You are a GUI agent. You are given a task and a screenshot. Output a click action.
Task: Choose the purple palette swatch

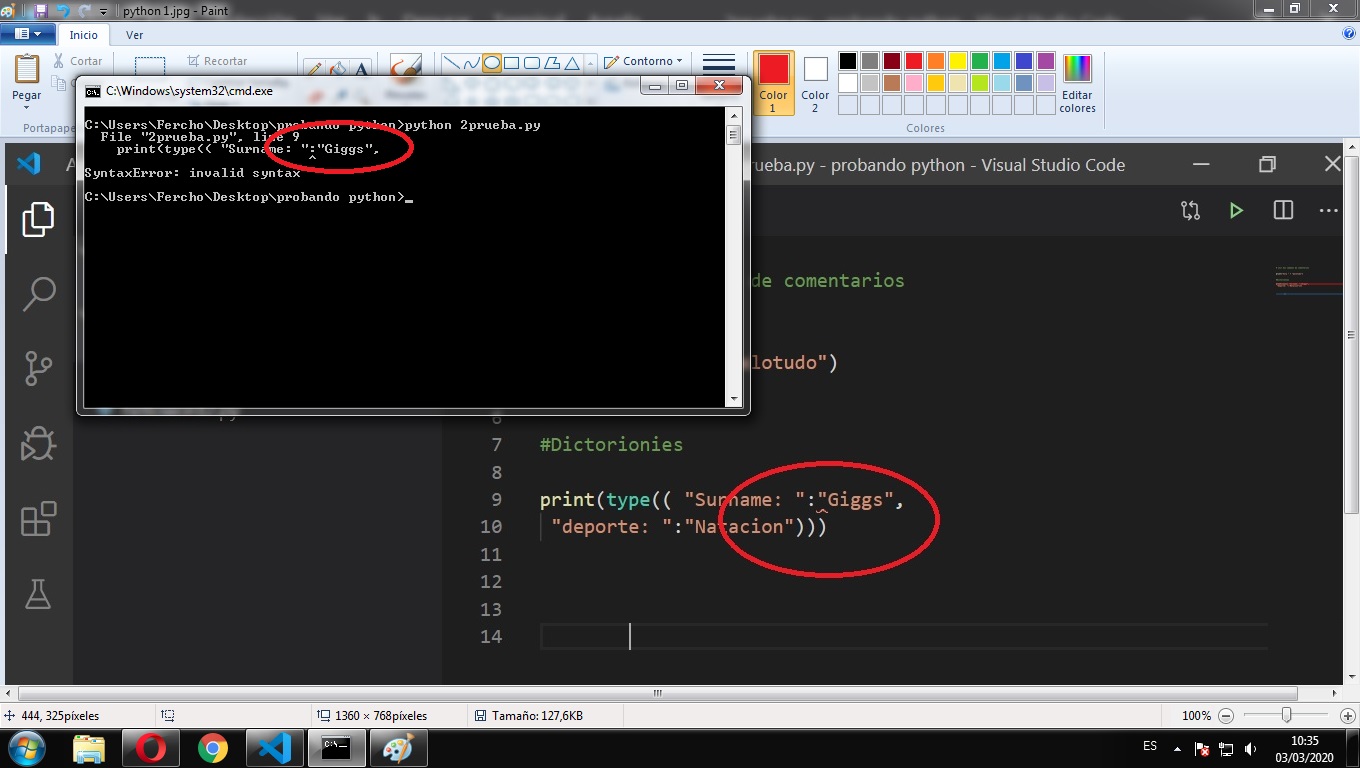click(x=1046, y=61)
